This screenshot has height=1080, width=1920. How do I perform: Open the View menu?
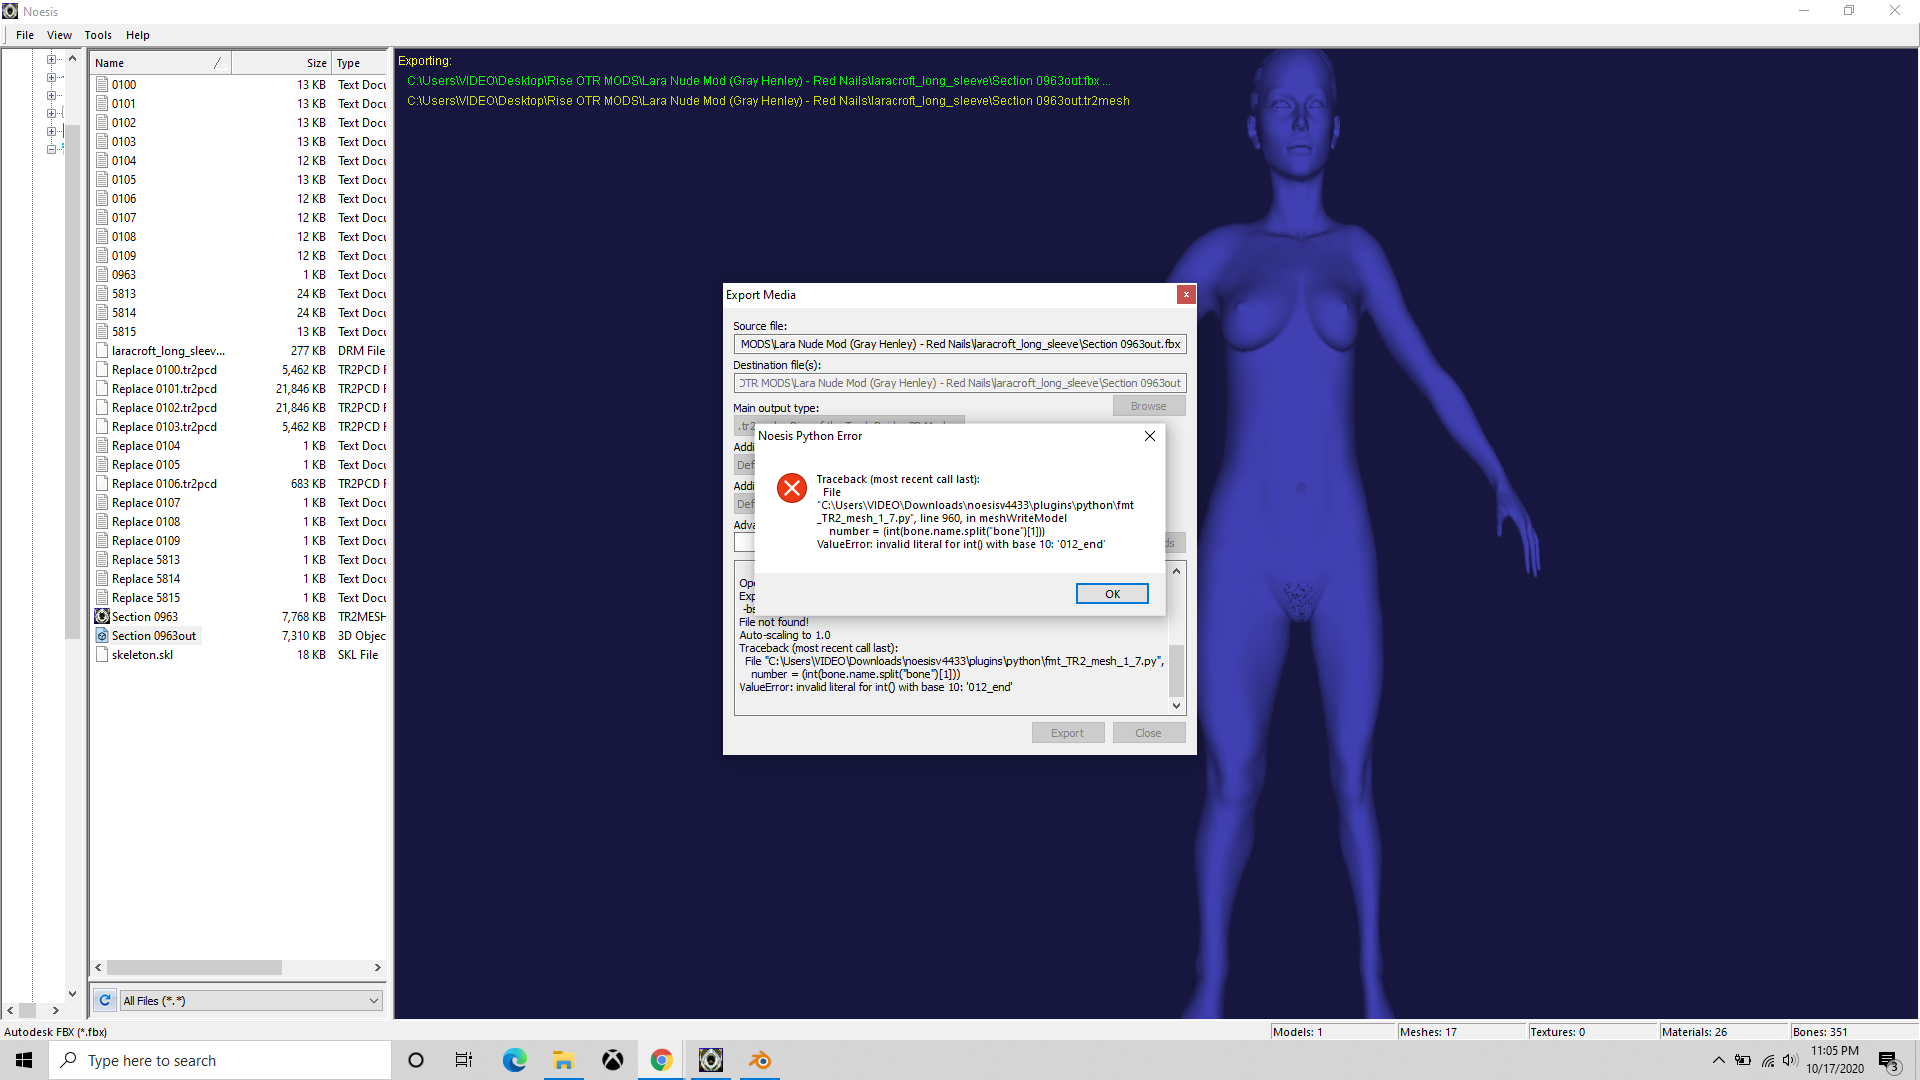pyautogui.click(x=59, y=35)
